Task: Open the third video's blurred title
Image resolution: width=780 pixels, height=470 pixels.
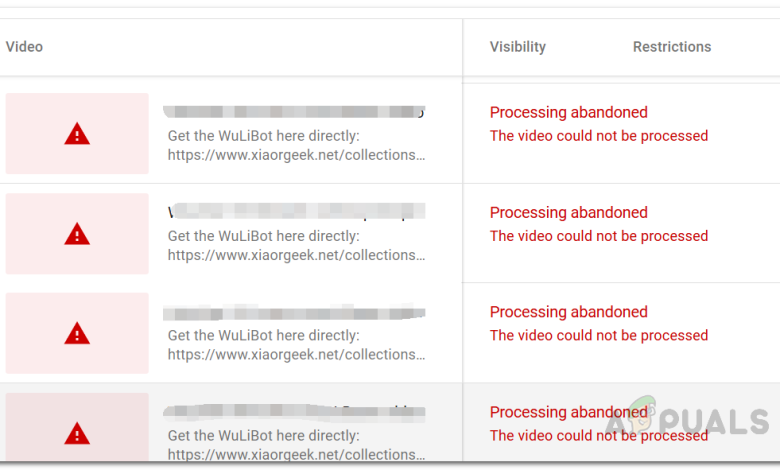Action: 295,312
